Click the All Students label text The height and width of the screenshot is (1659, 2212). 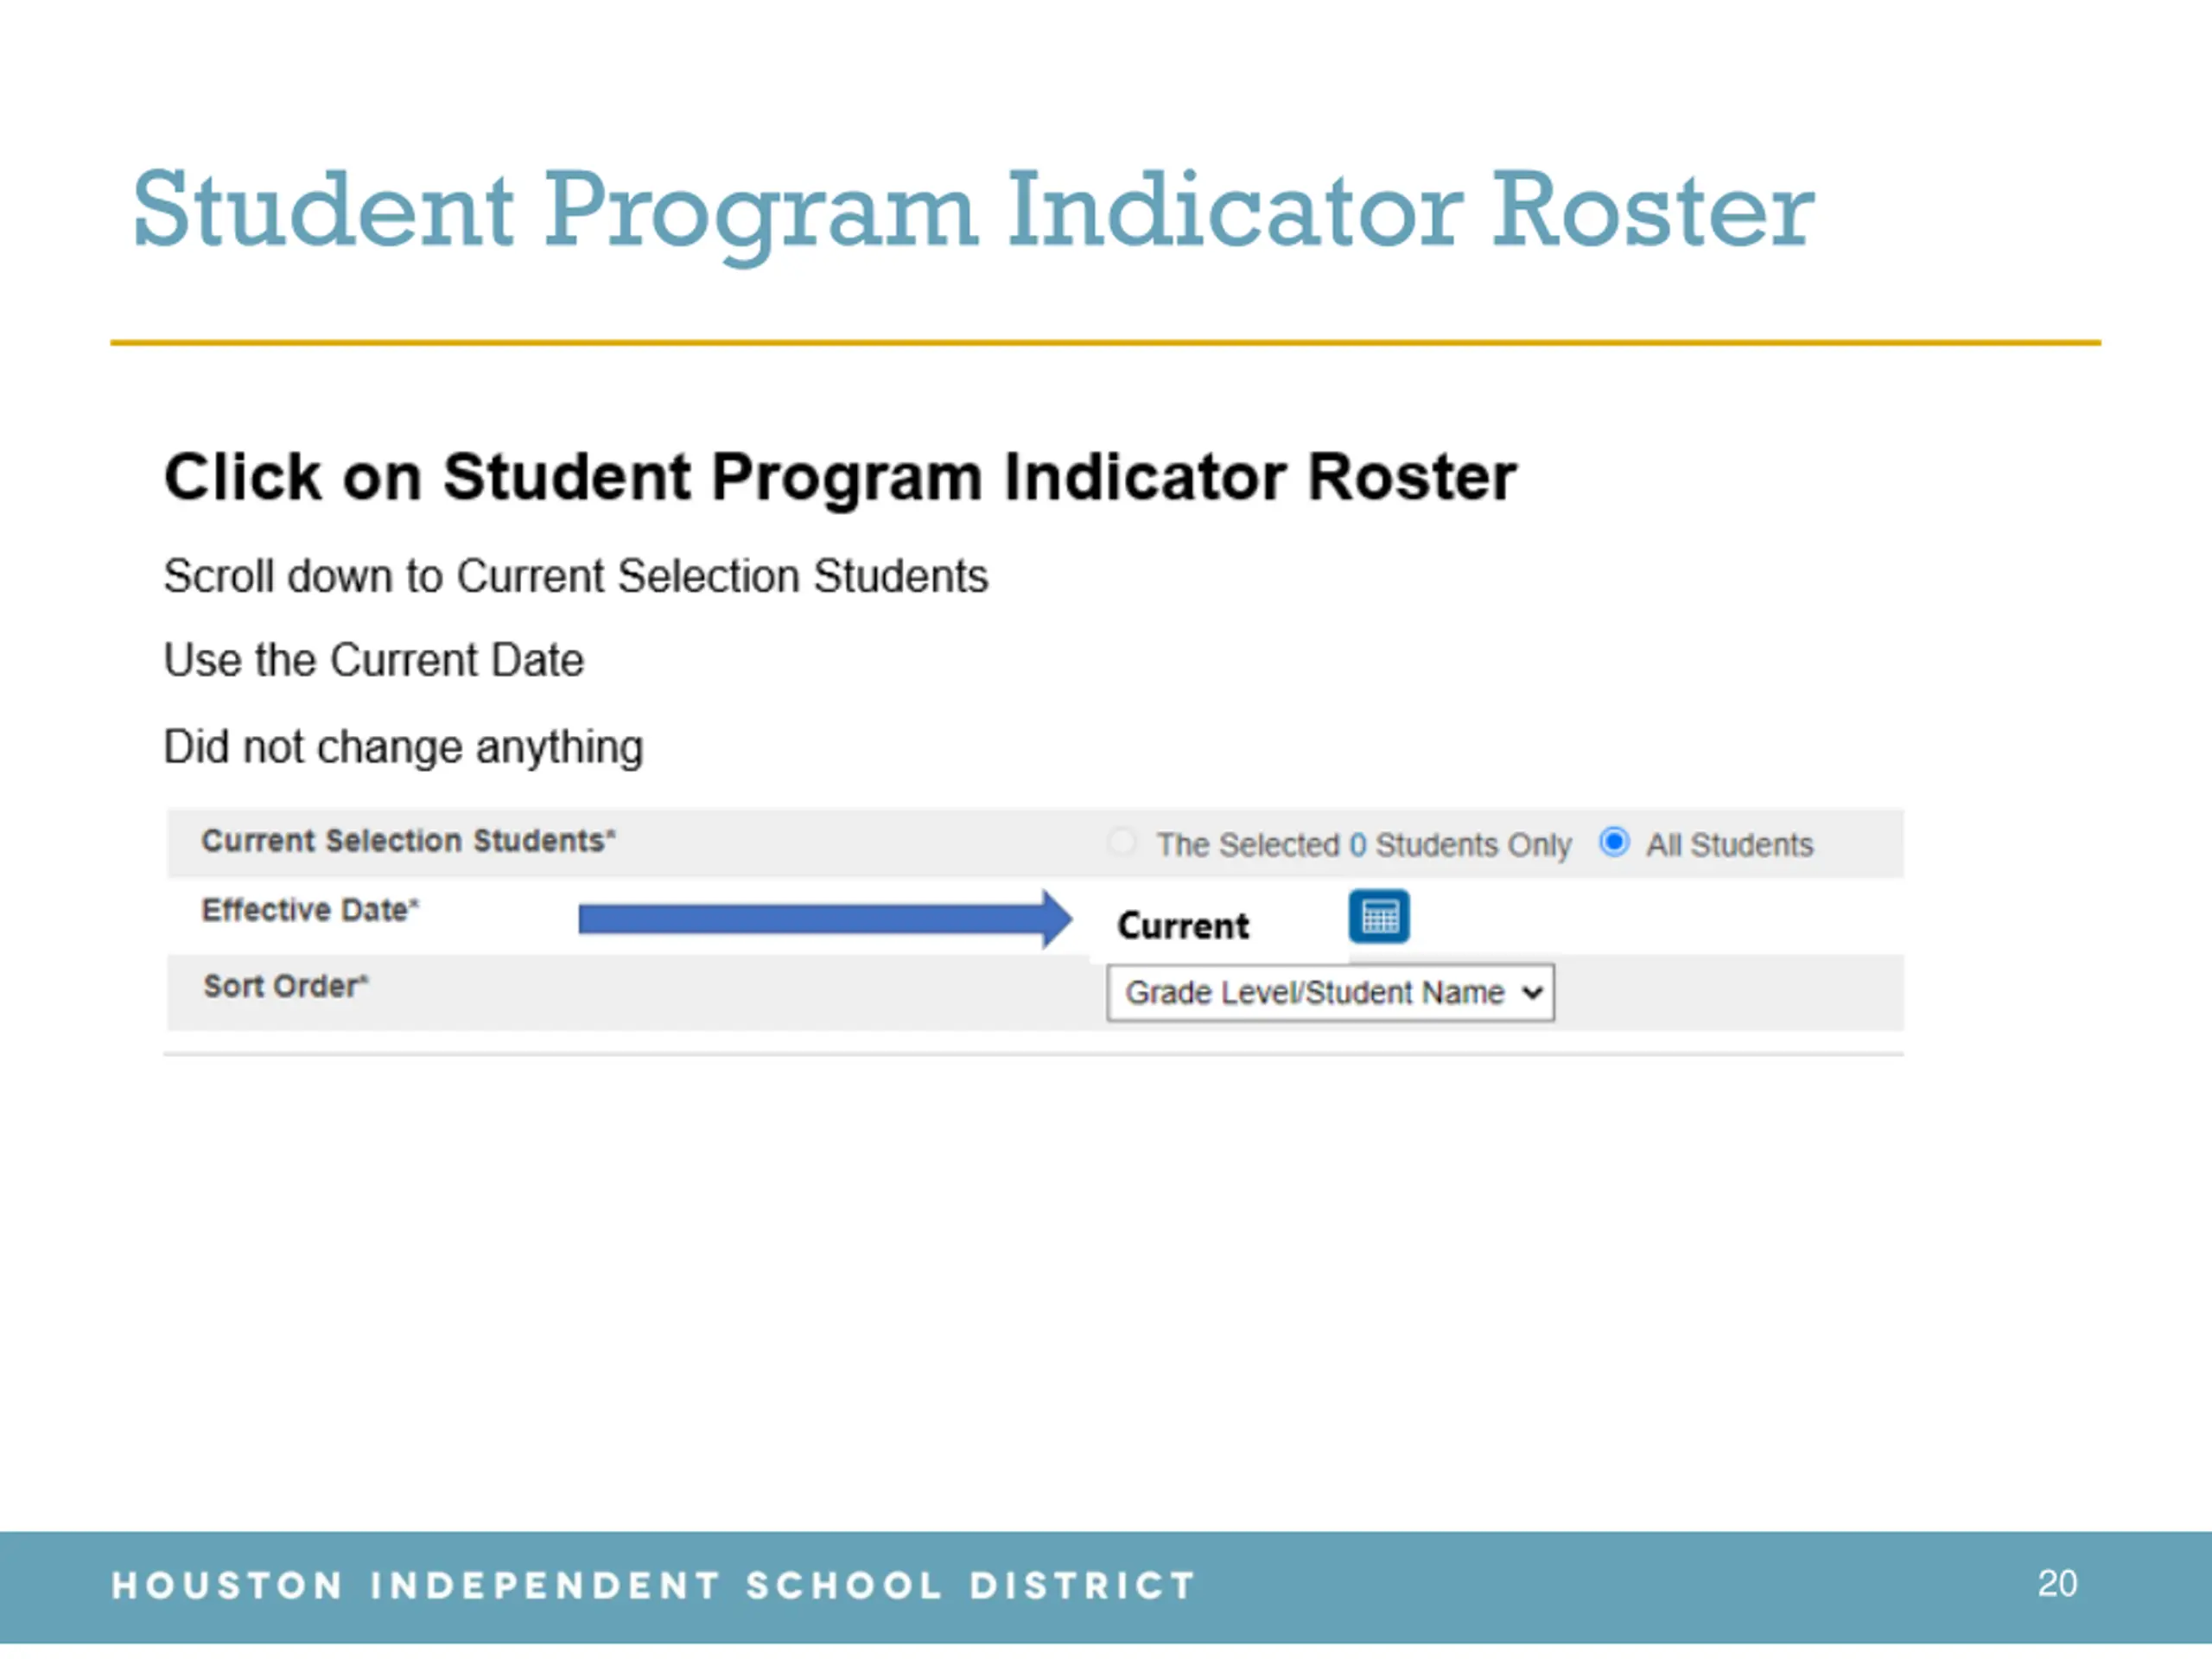click(1729, 845)
